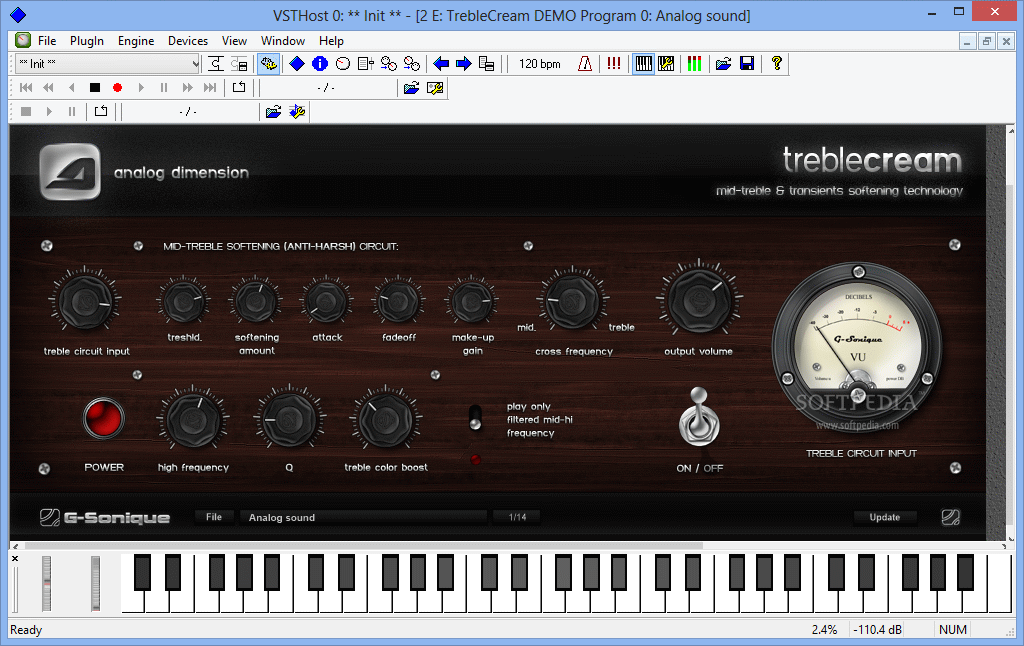Click the document-with-slider parameters icon

[366, 63]
